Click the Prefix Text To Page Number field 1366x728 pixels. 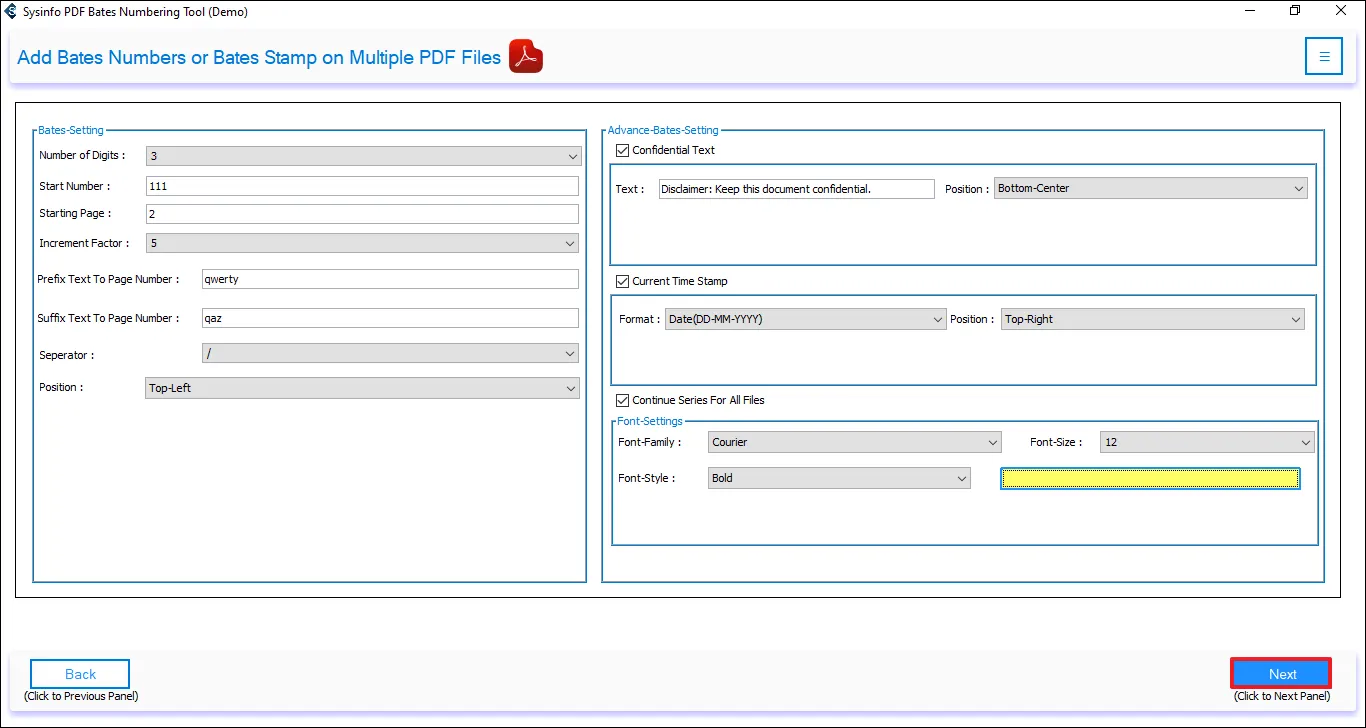coord(390,279)
